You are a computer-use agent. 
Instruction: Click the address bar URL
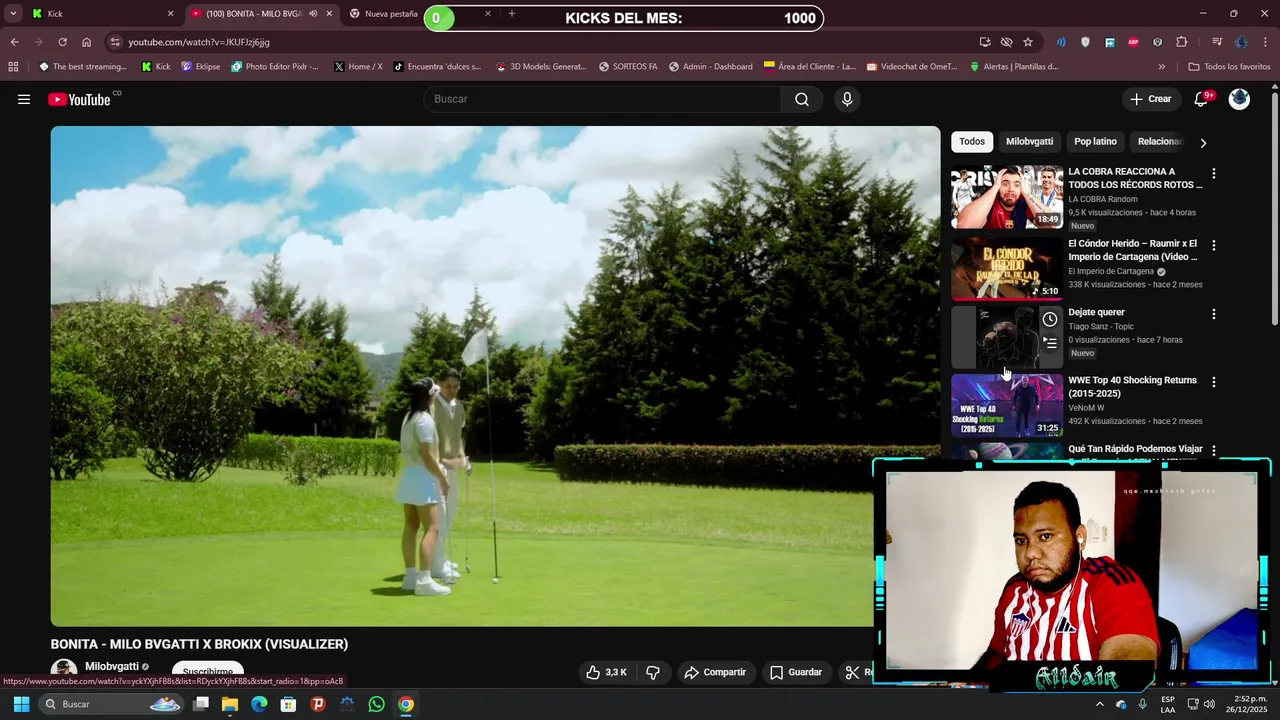[x=199, y=42]
